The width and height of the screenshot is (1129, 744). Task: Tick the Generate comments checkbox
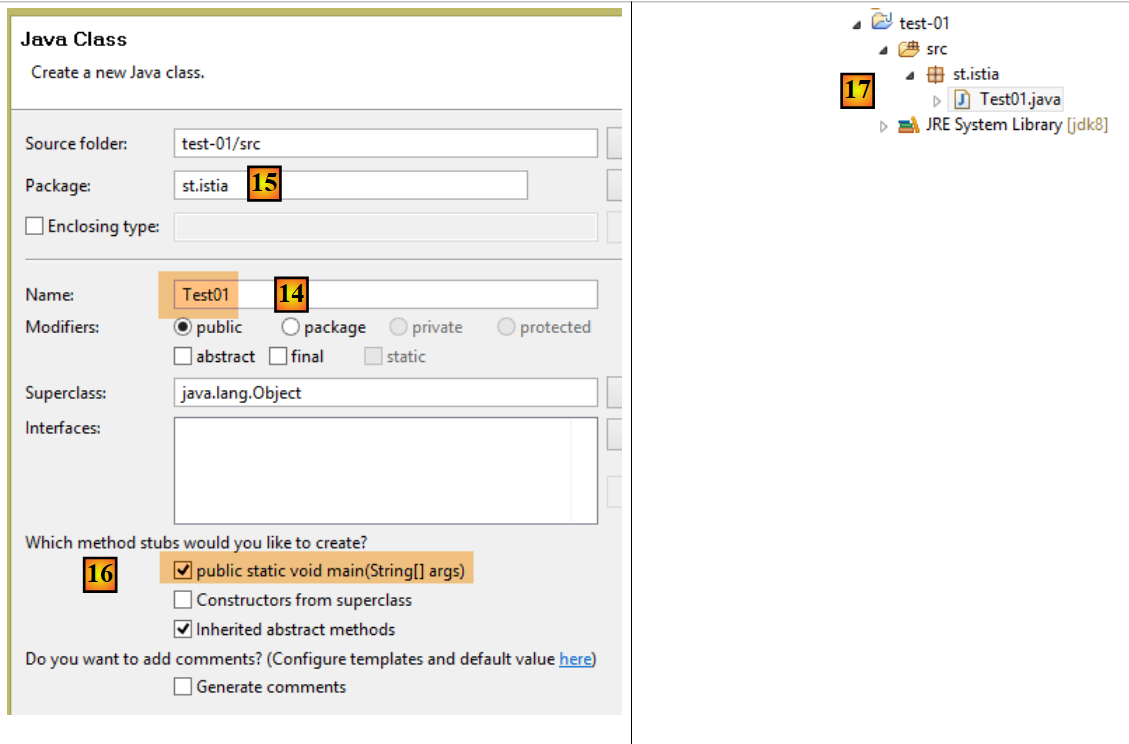183,687
